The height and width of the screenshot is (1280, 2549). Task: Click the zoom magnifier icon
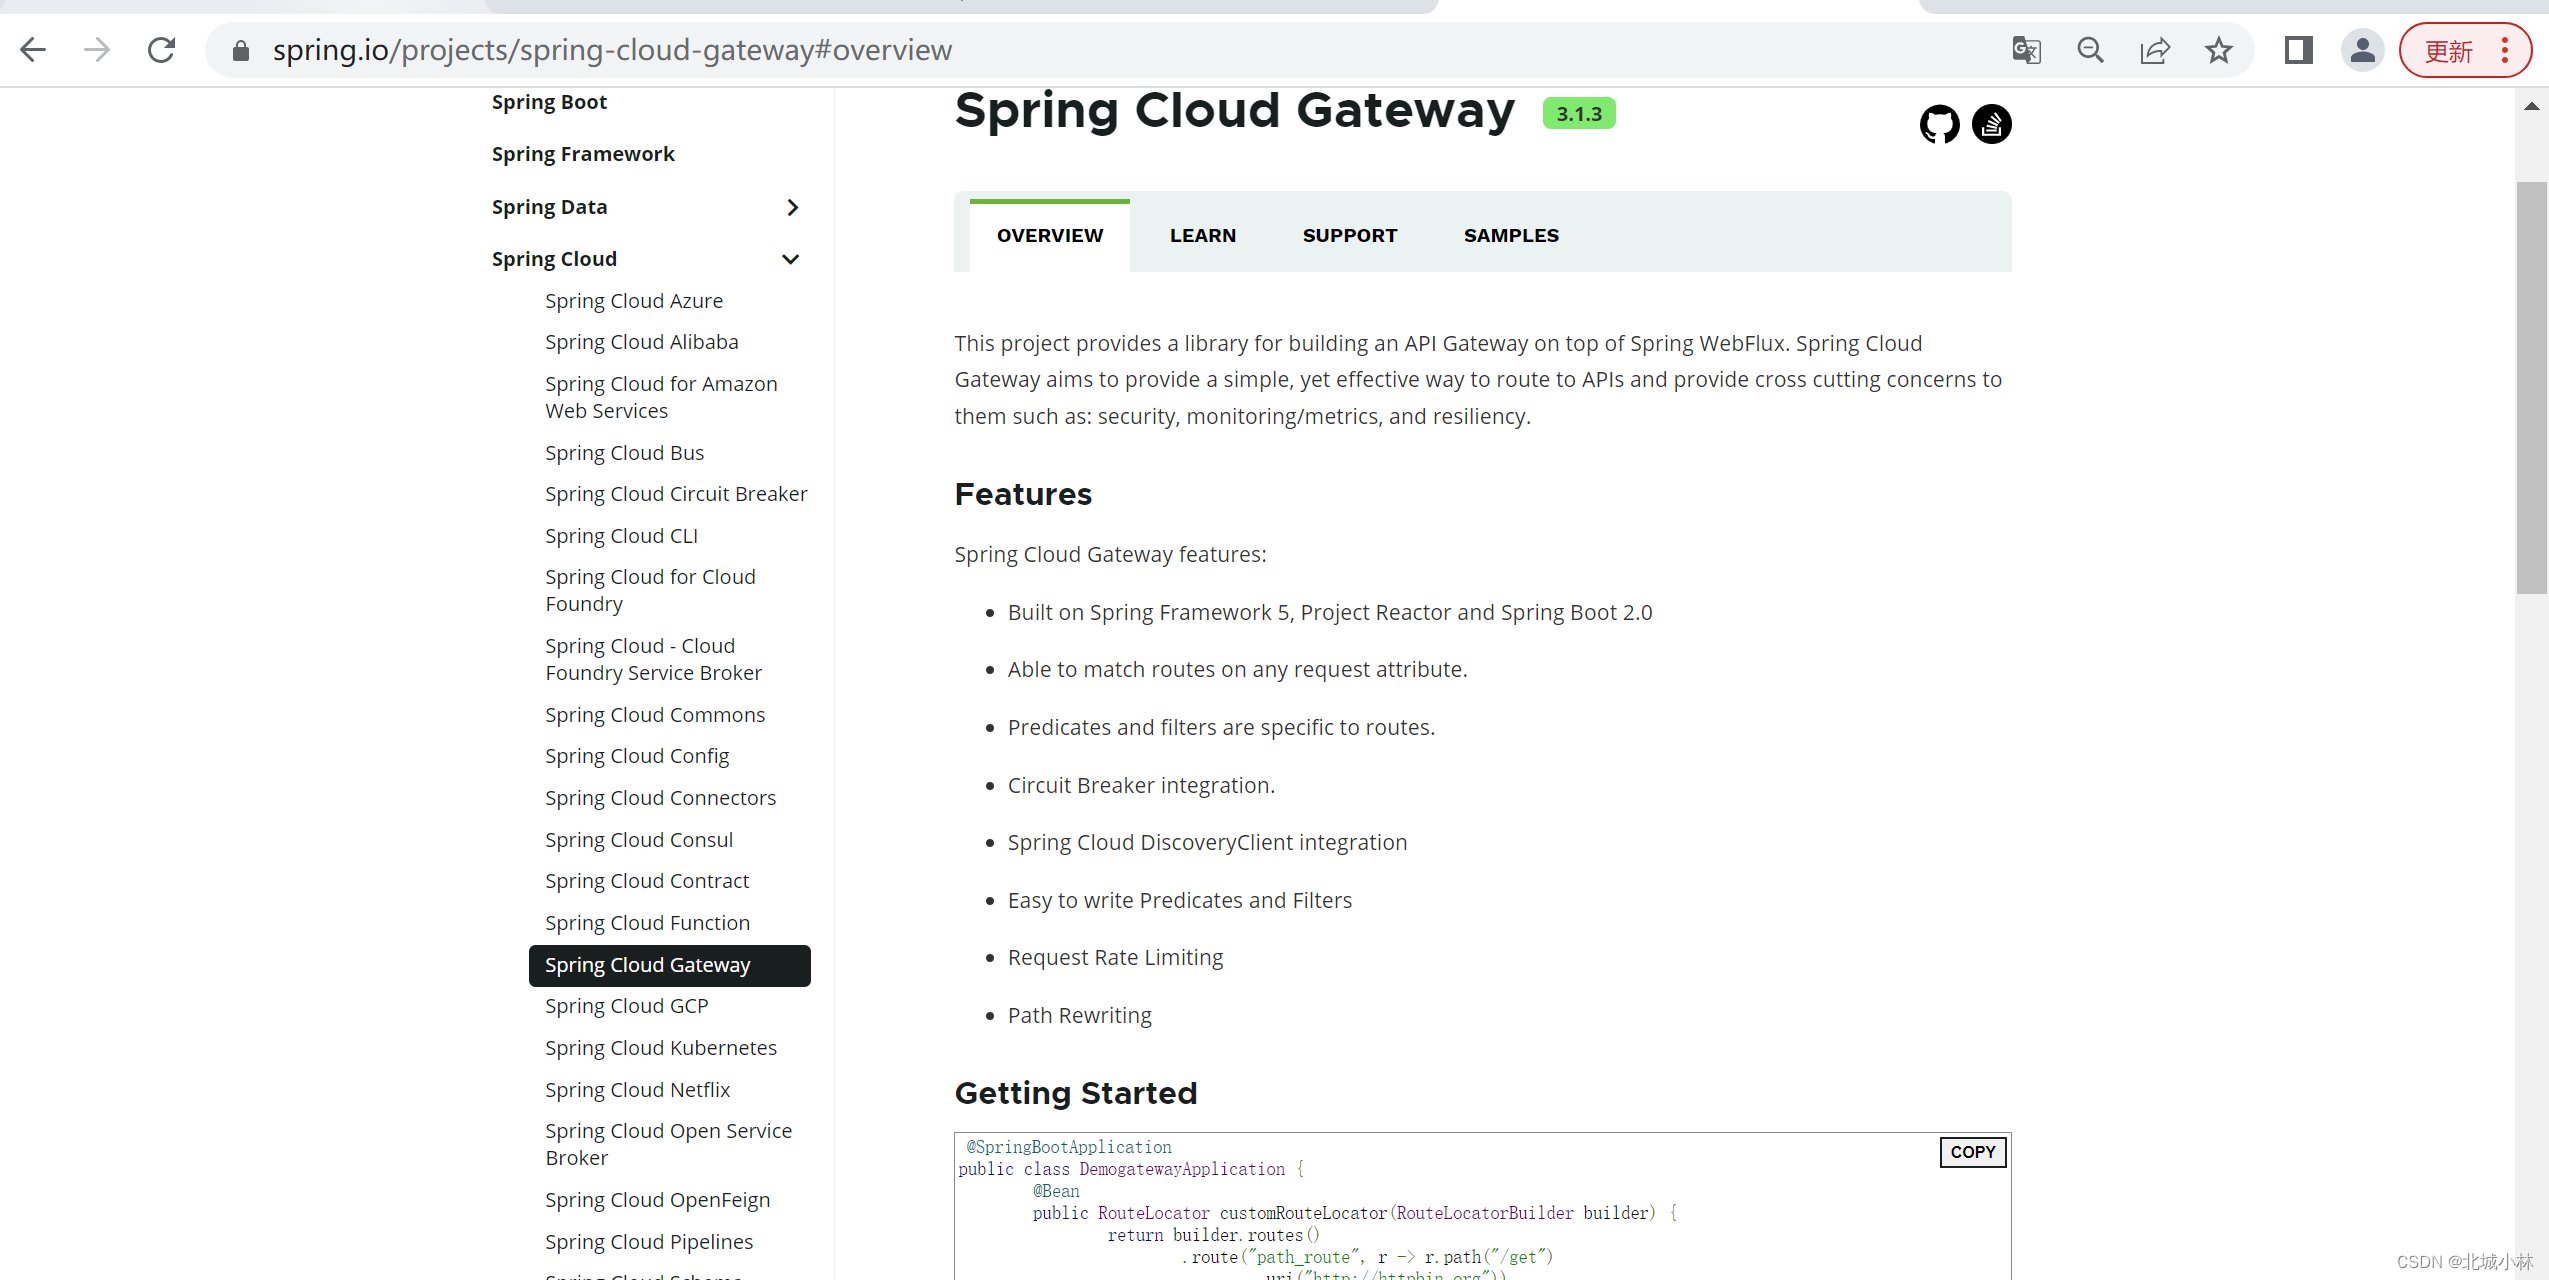tap(2090, 50)
